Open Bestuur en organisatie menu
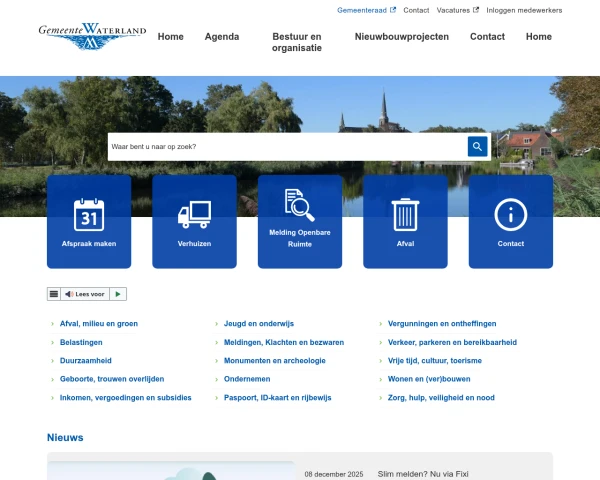 point(297,42)
